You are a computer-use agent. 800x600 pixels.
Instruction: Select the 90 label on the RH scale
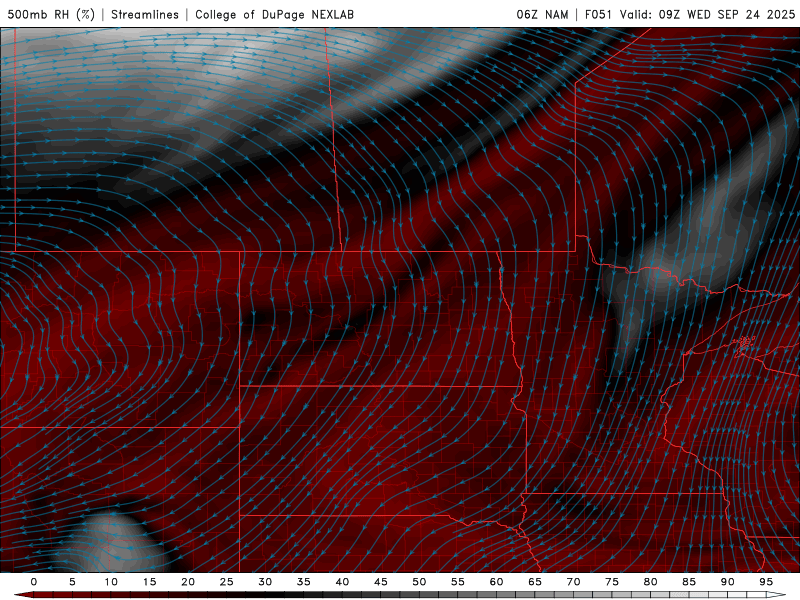(x=727, y=582)
